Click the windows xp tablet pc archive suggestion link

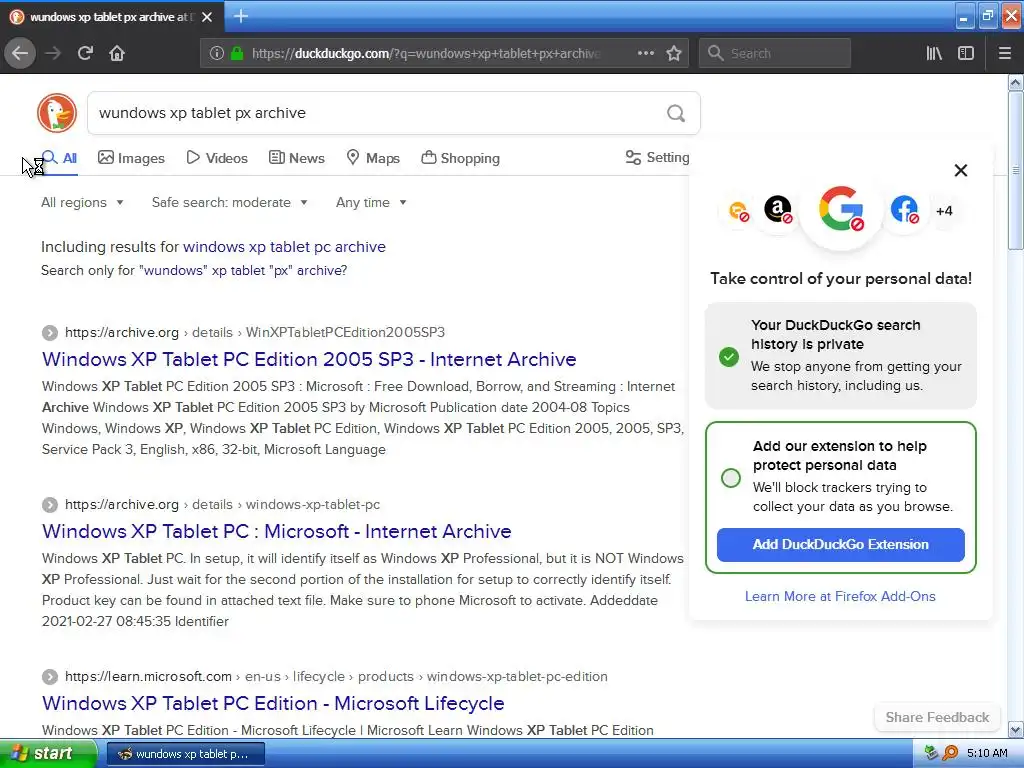point(284,247)
